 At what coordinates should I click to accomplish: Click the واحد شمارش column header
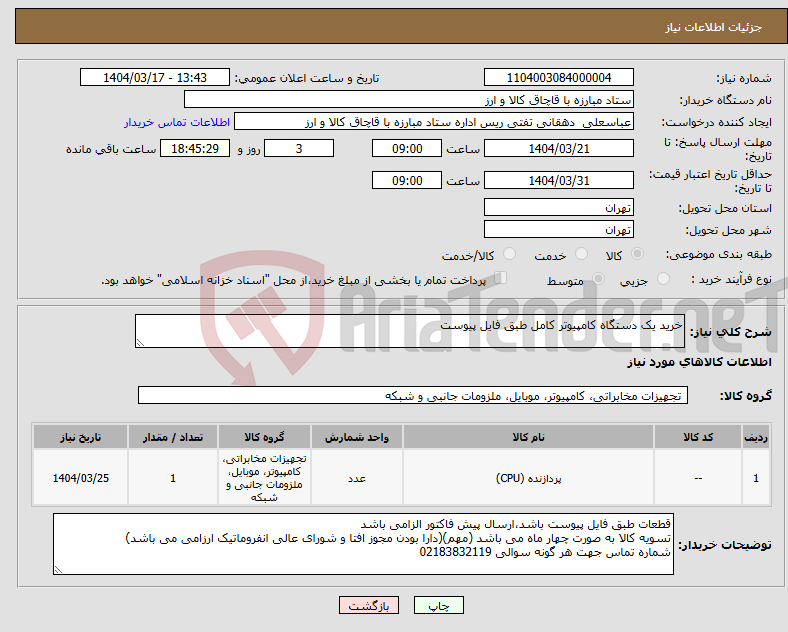click(357, 437)
